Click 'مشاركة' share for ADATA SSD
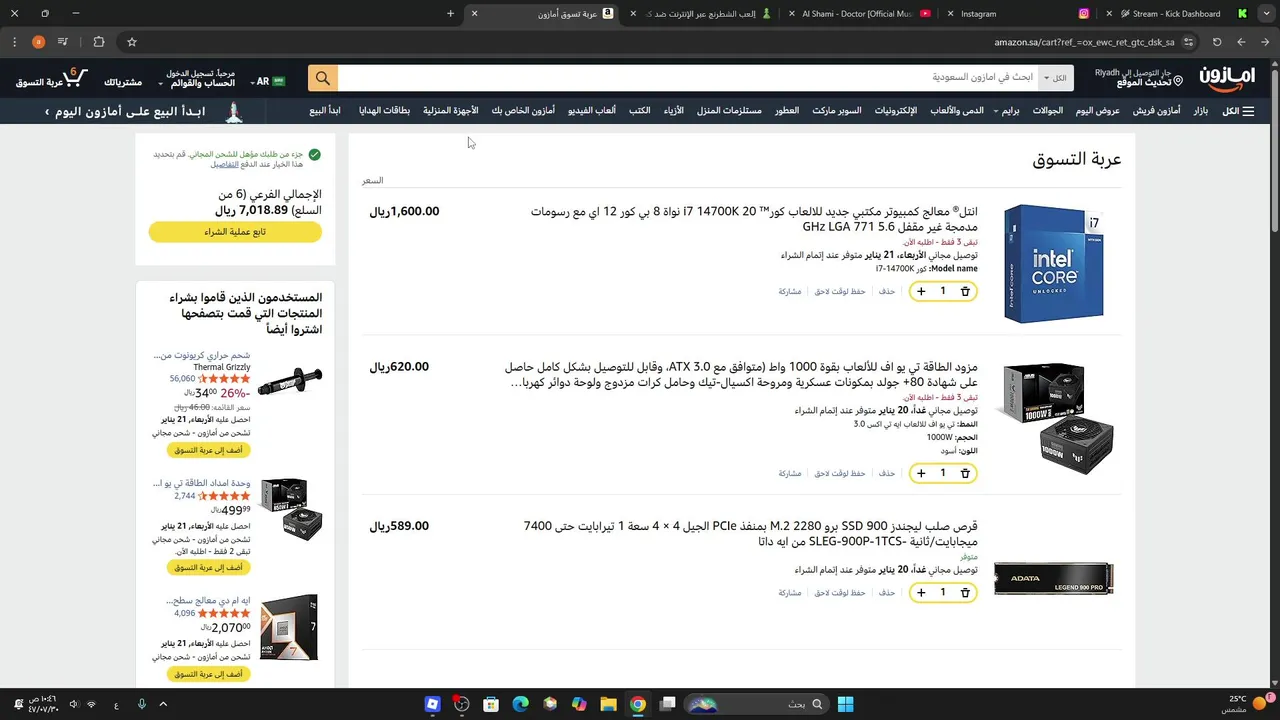 (790, 592)
